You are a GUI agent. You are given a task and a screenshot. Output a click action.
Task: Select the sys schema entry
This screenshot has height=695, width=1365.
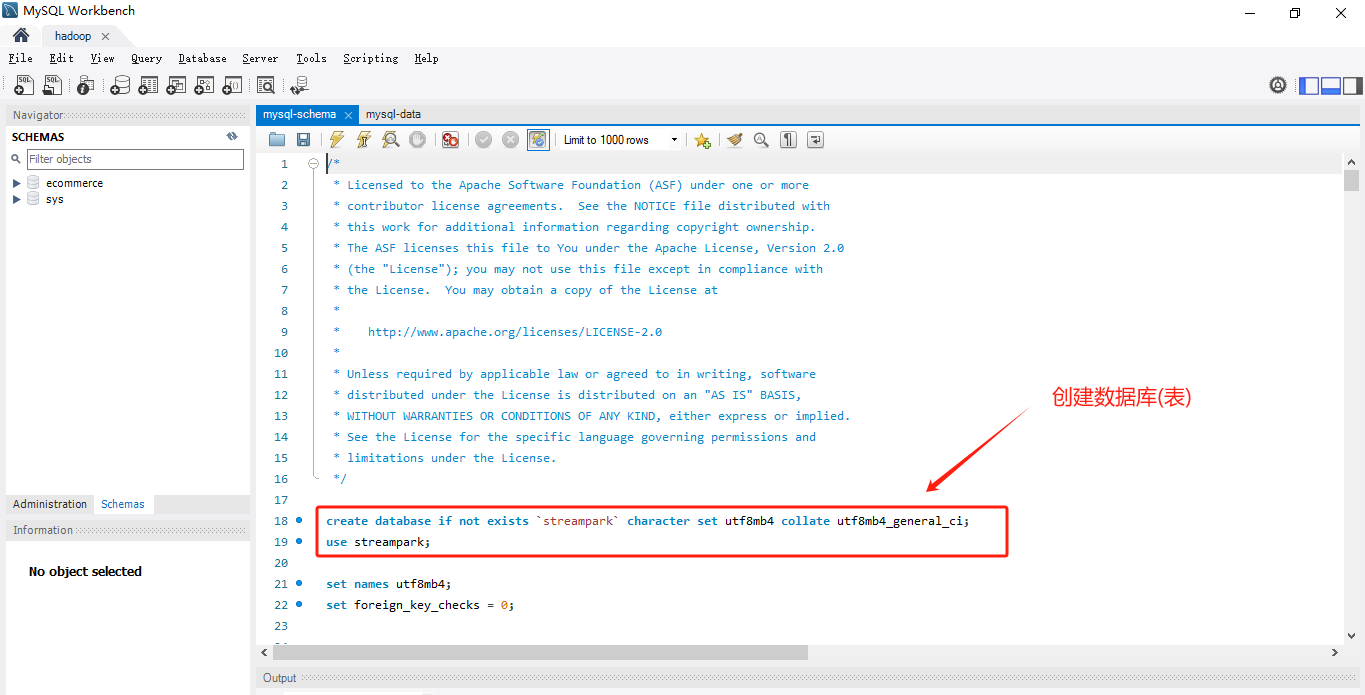54,199
